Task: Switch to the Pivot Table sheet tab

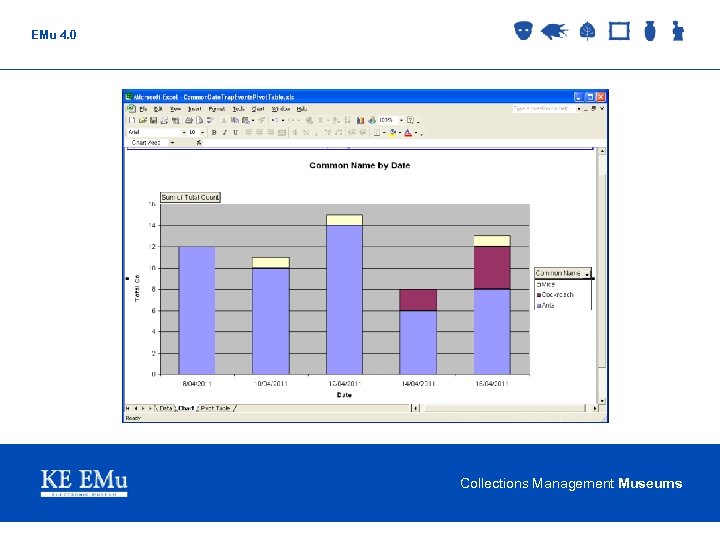Action: 215,408
